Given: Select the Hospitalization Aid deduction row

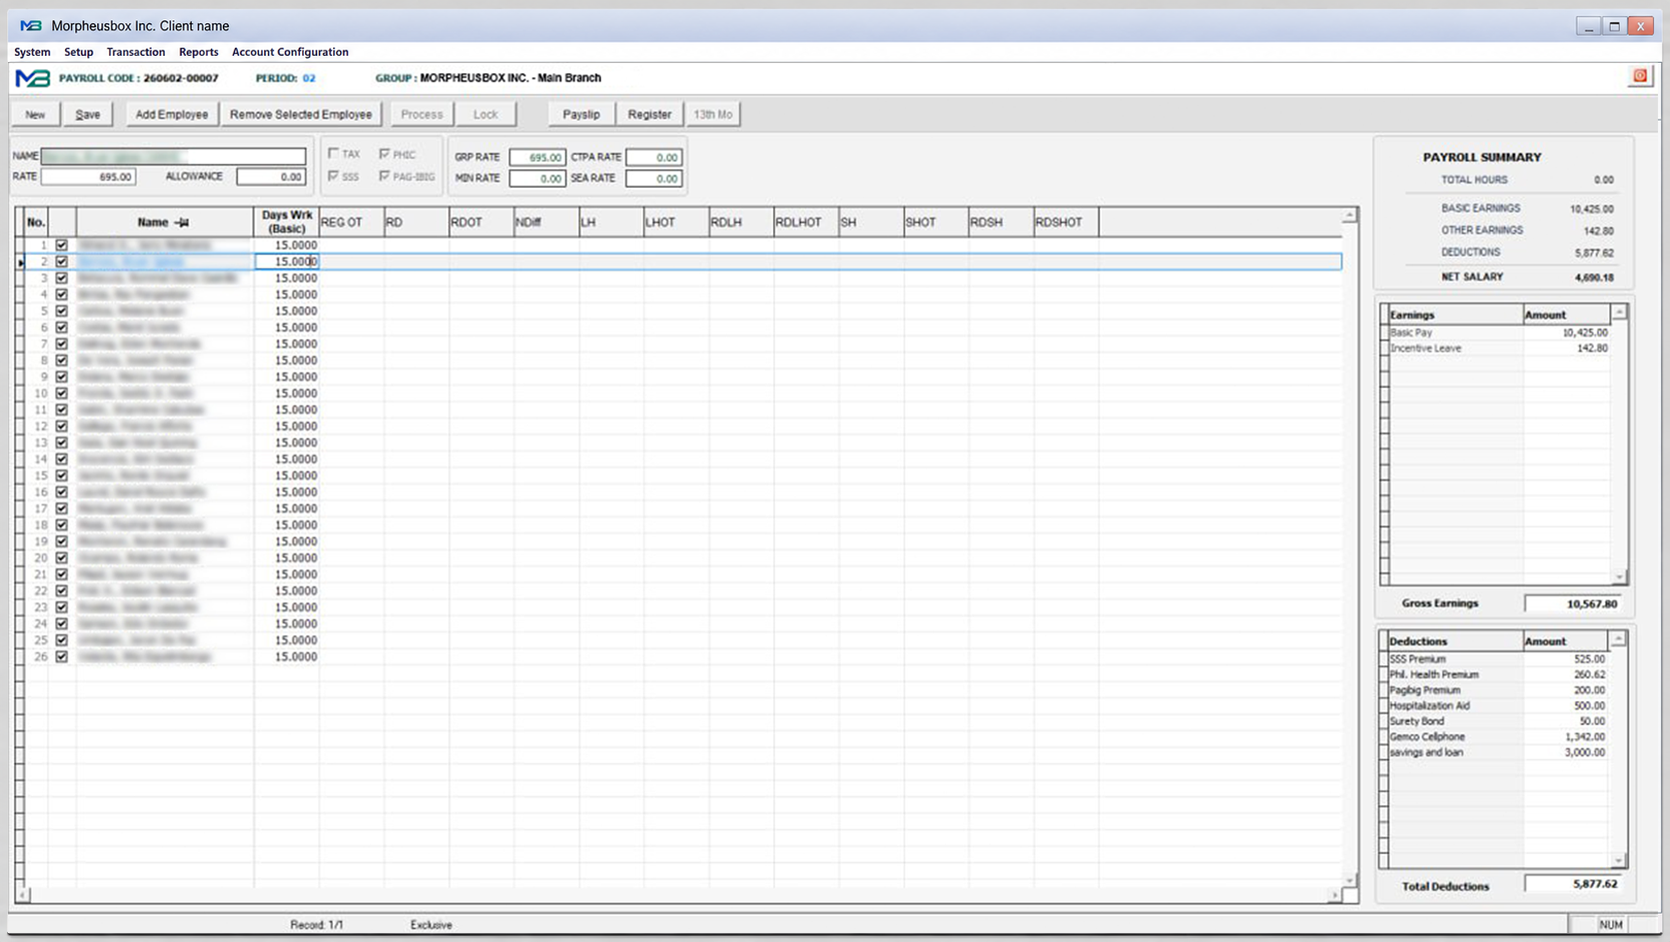Looking at the screenshot, I should [x=1498, y=706].
